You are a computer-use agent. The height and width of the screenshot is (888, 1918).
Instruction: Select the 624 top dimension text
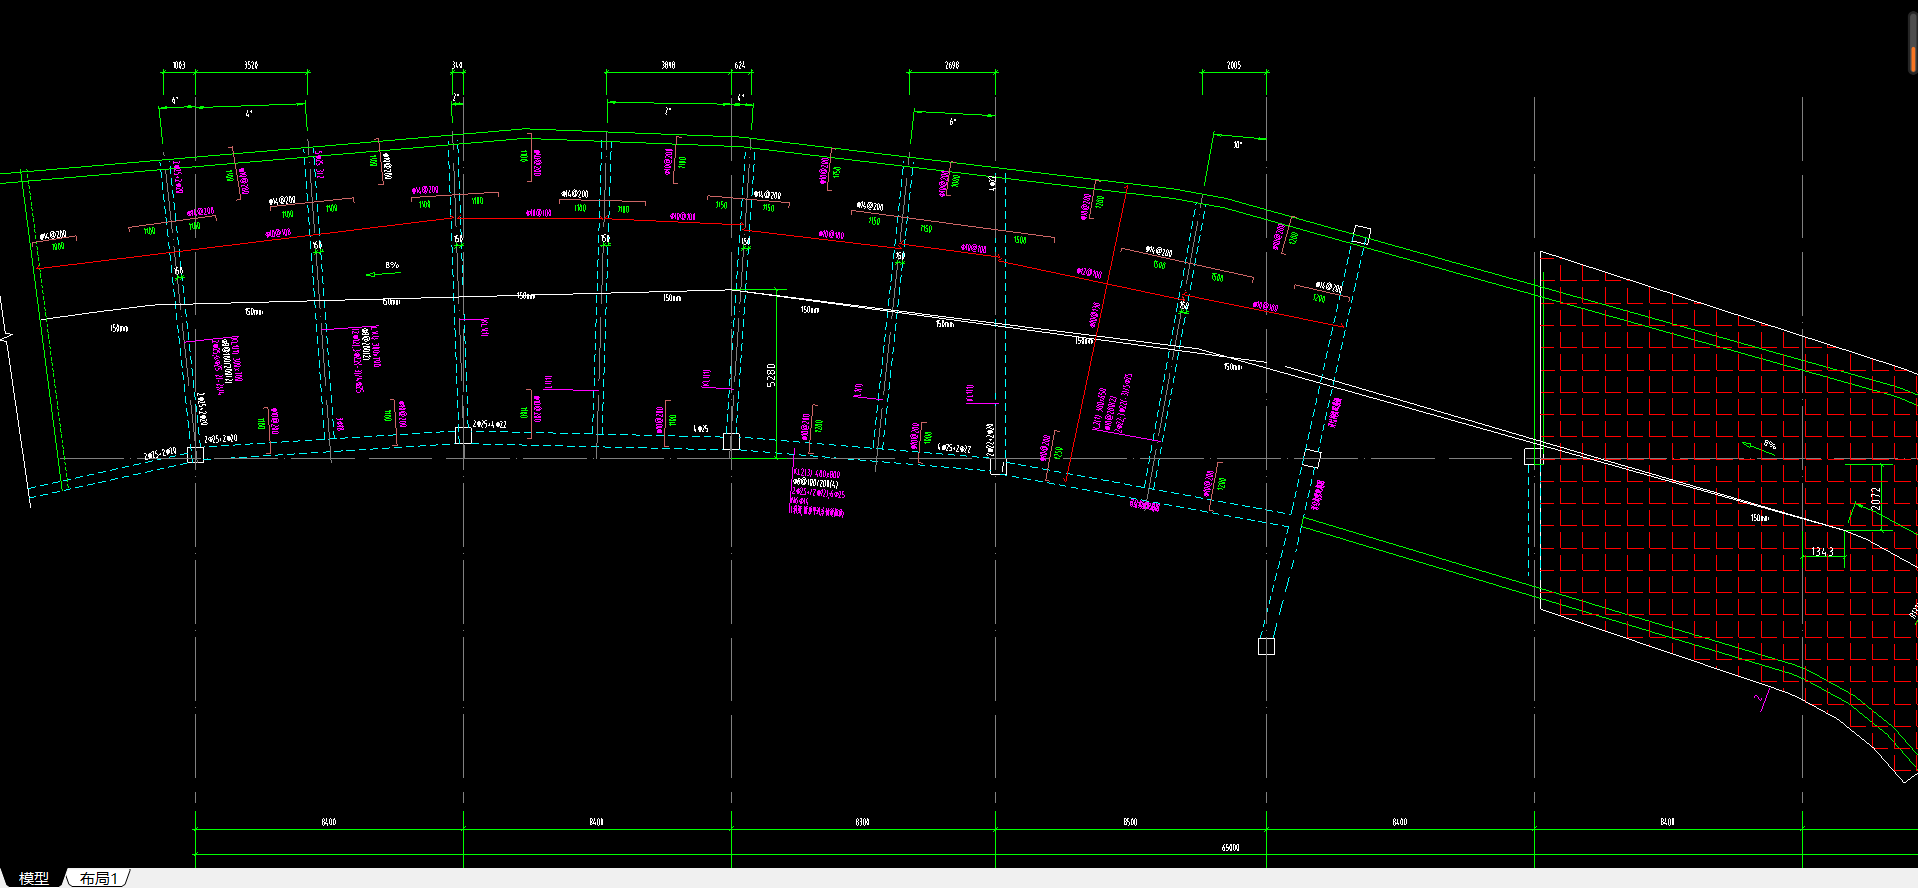tap(740, 65)
